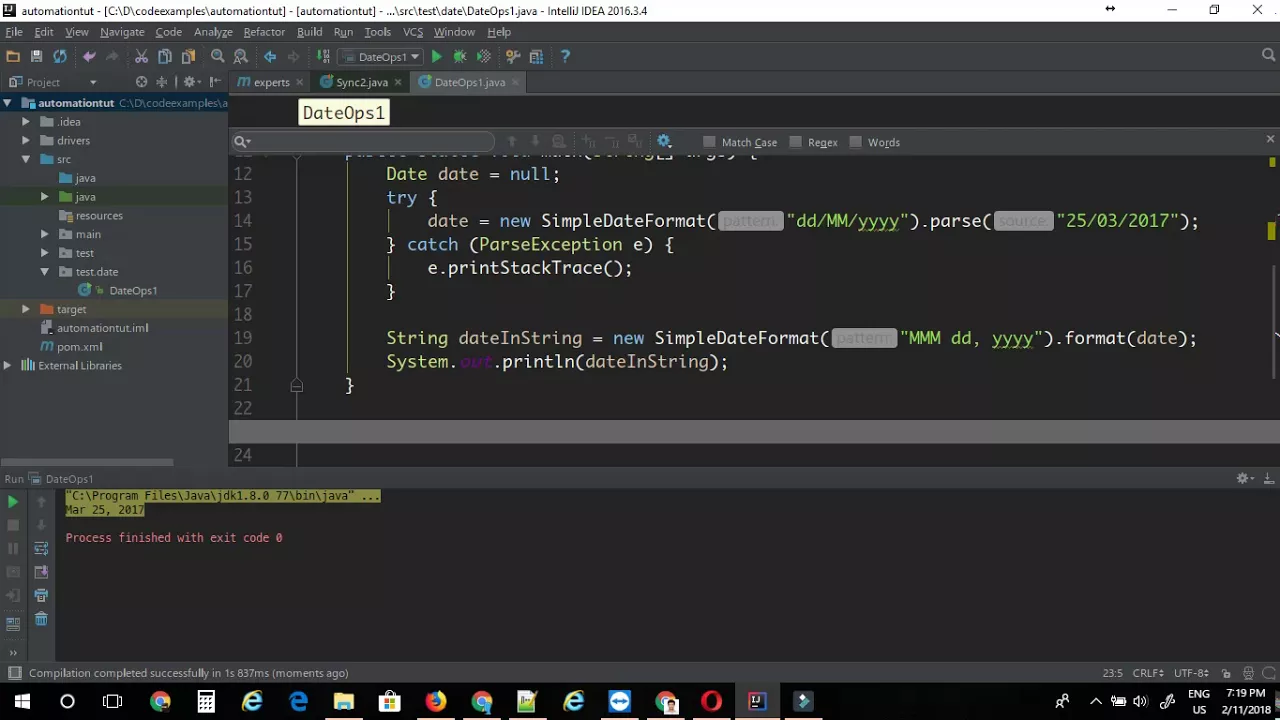Click the blue Back navigation arrow
1280x720 pixels.
tap(270, 57)
